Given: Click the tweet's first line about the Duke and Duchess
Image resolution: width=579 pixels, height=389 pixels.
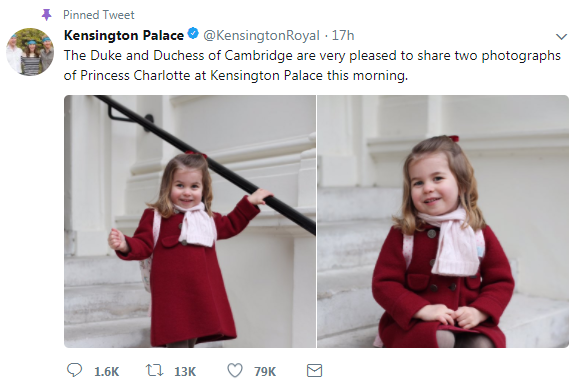Looking at the screenshot, I should (312, 55).
